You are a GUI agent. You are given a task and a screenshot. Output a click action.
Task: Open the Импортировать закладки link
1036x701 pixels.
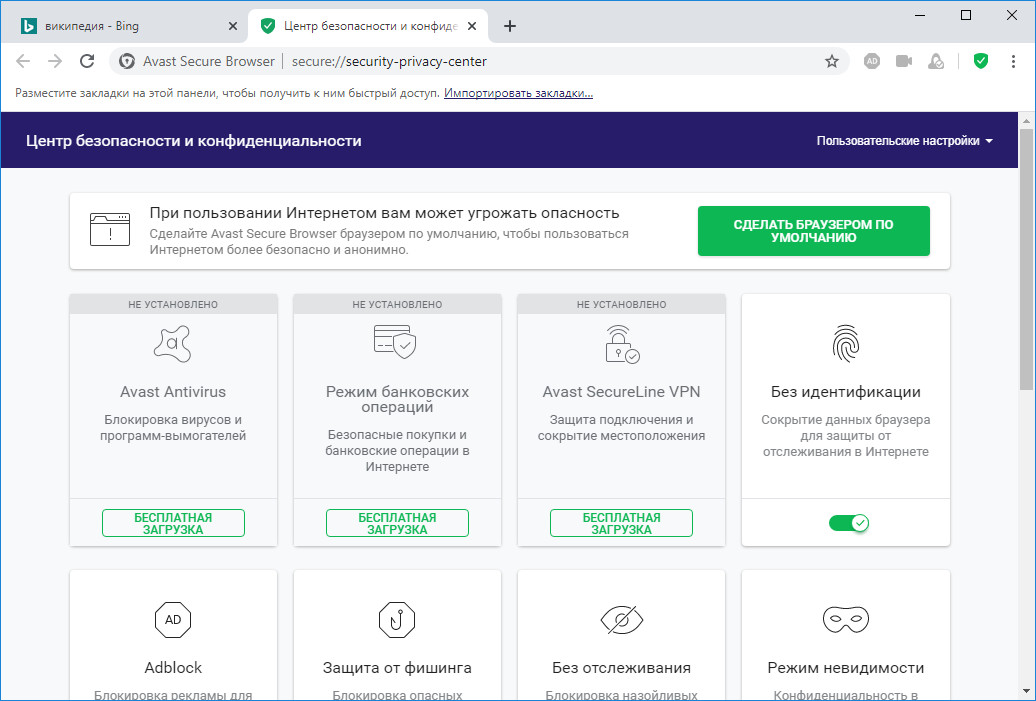pos(518,93)
